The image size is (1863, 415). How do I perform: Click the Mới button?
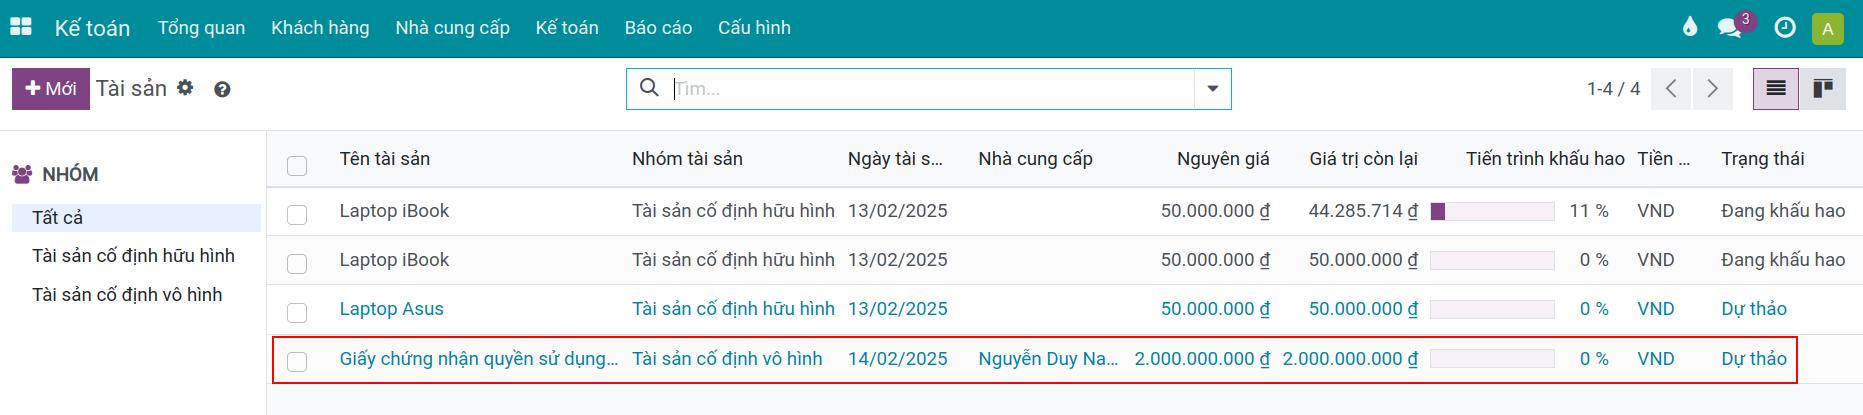pyautogui.click(x=51, y=89)
